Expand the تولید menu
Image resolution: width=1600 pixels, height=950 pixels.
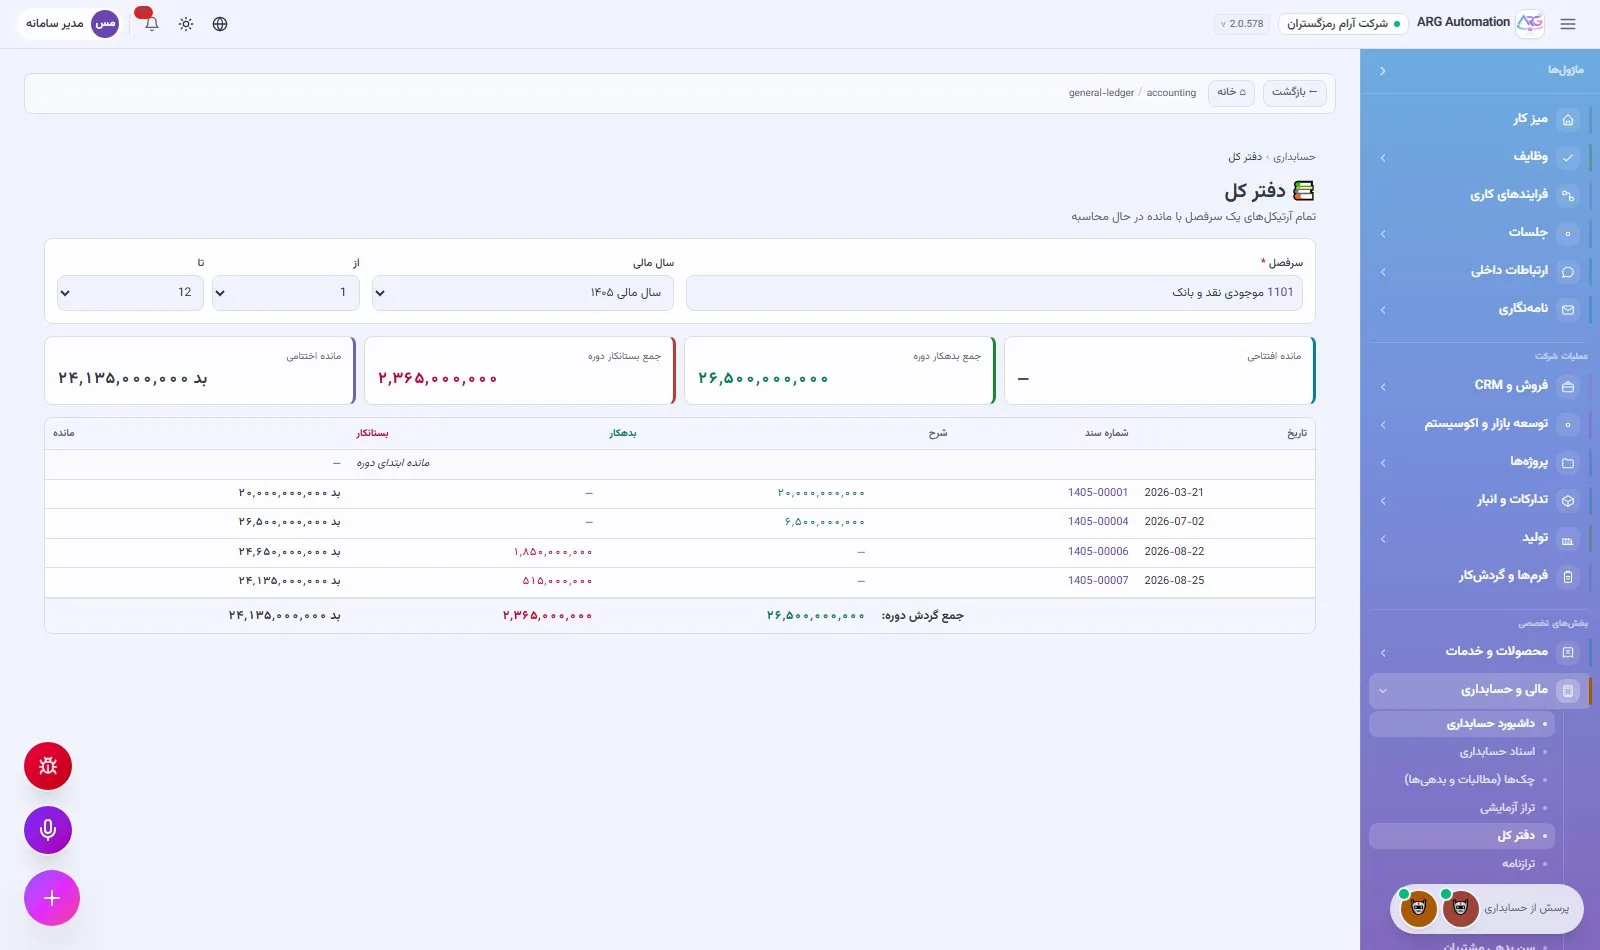[1383, 539]
